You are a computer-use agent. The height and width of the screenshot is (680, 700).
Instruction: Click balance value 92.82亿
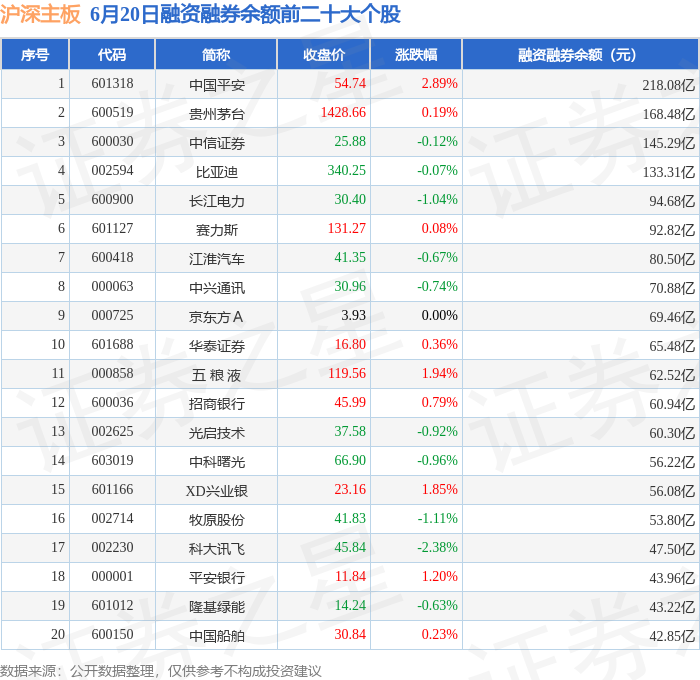(672, 230)
